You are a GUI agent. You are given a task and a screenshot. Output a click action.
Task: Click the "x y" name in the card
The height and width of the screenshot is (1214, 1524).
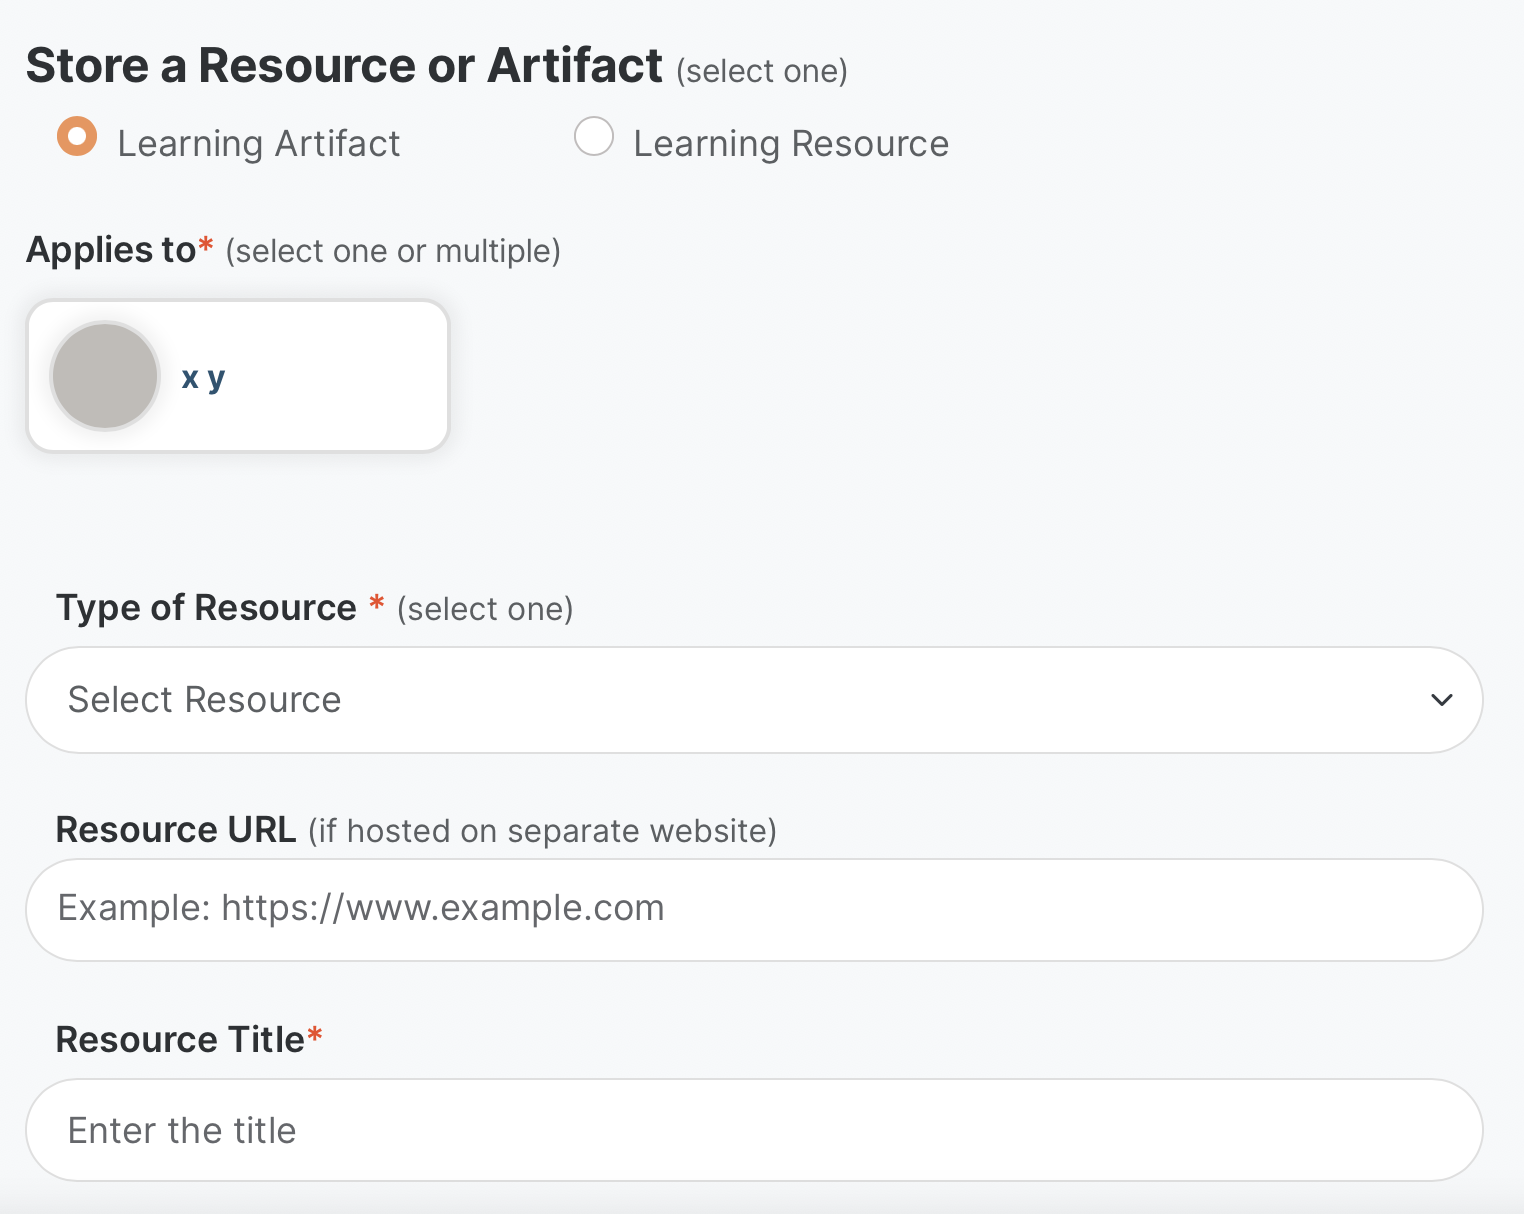pos(203,378)
